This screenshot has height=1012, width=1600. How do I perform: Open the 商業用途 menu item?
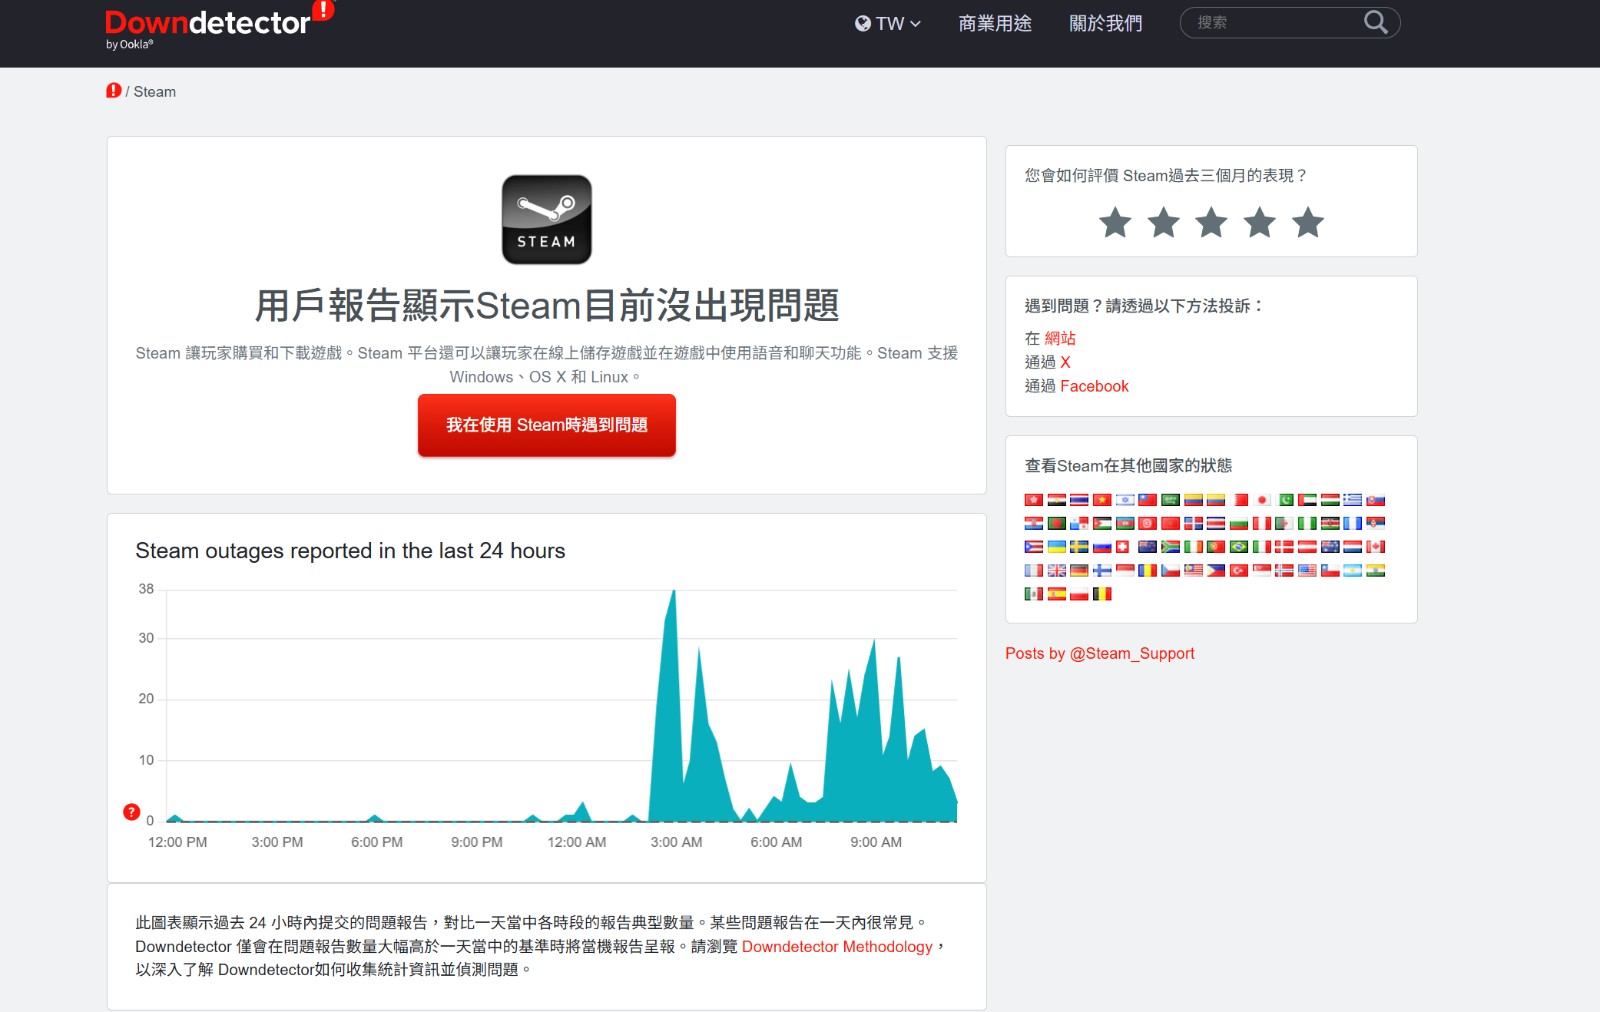pos(994,22)
